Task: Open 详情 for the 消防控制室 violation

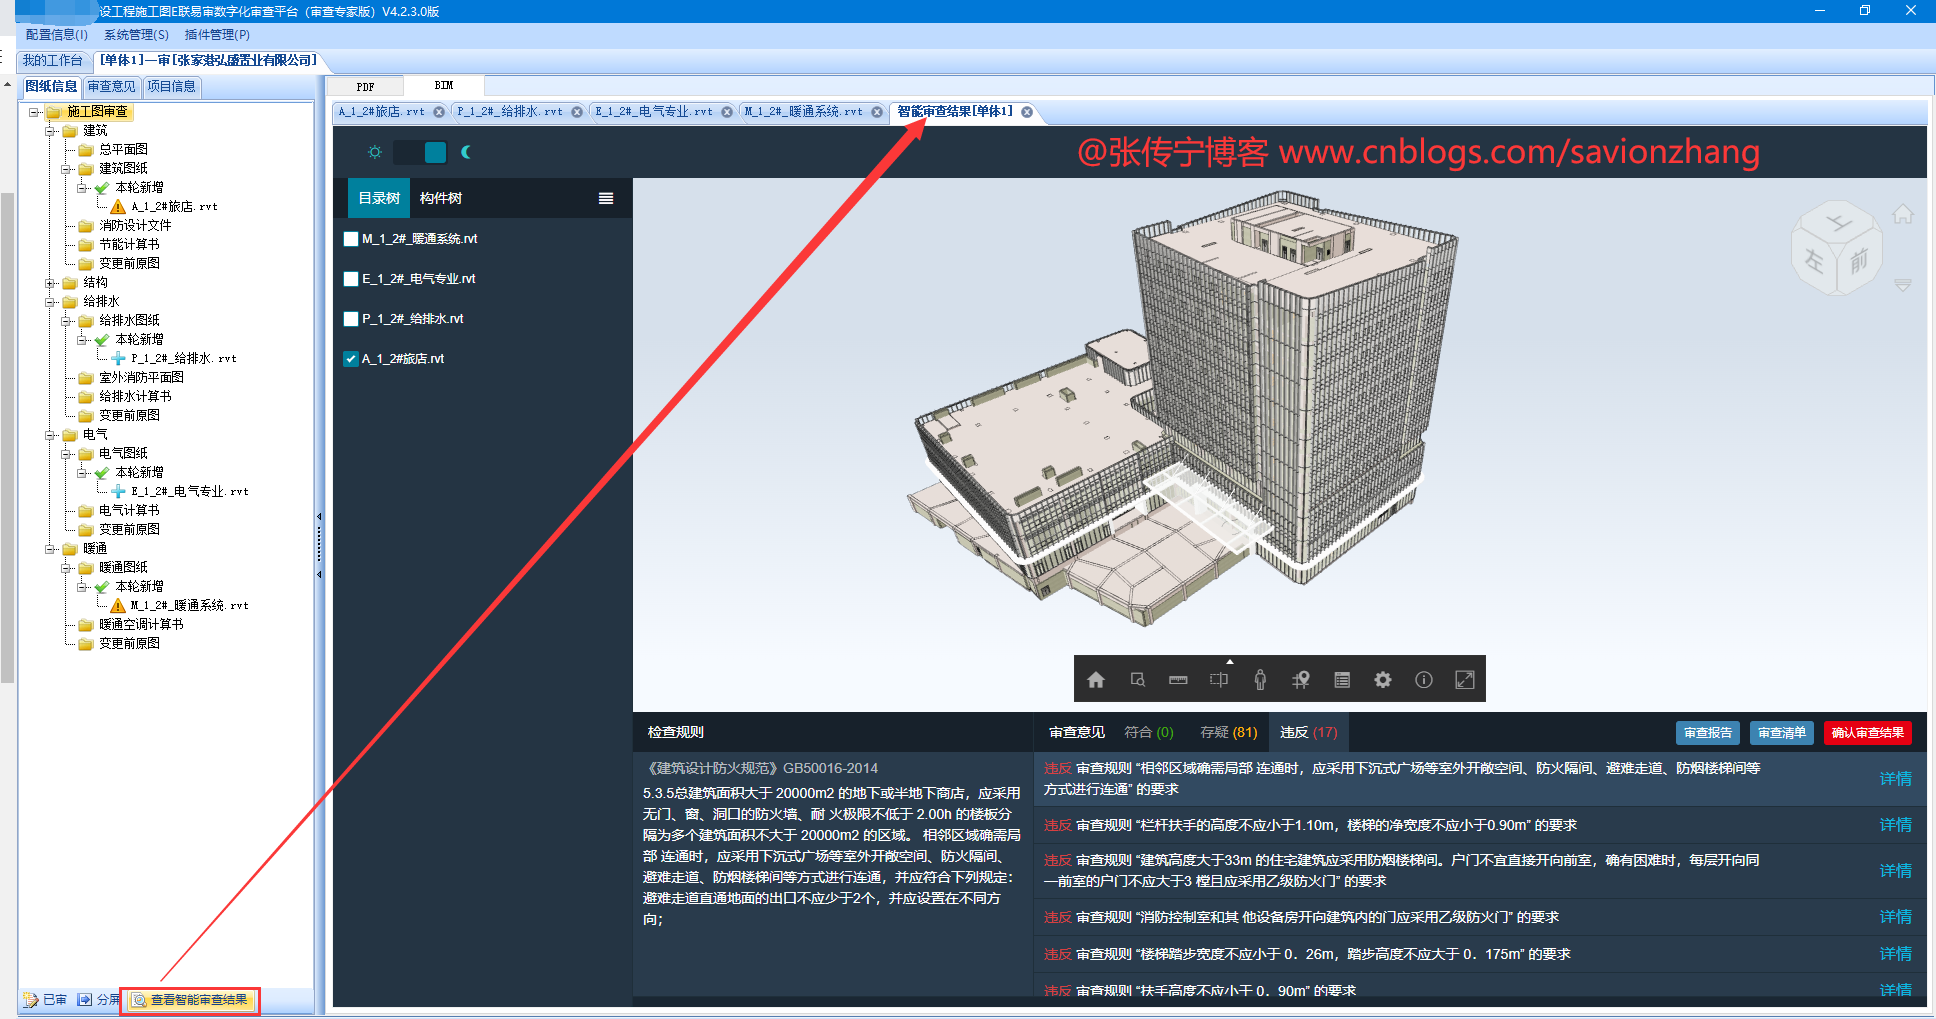Action: pyautogui.click(x=1895, y=917)
